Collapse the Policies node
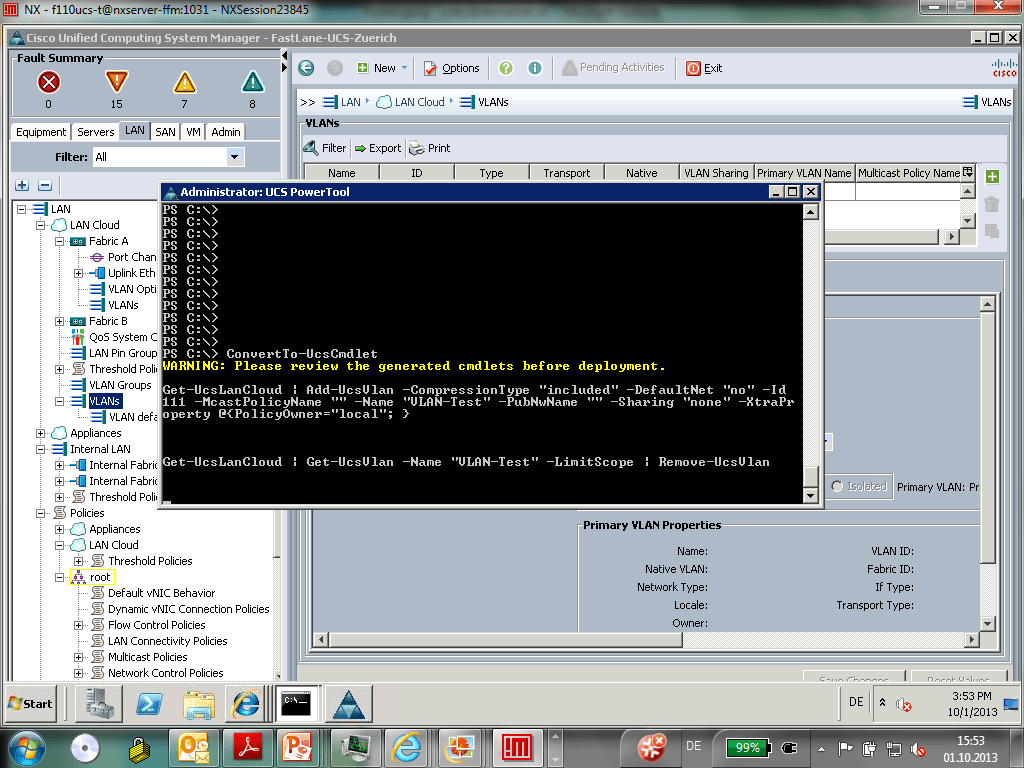The width and height of the screenshot is (1024, 768). click(40, 513)
